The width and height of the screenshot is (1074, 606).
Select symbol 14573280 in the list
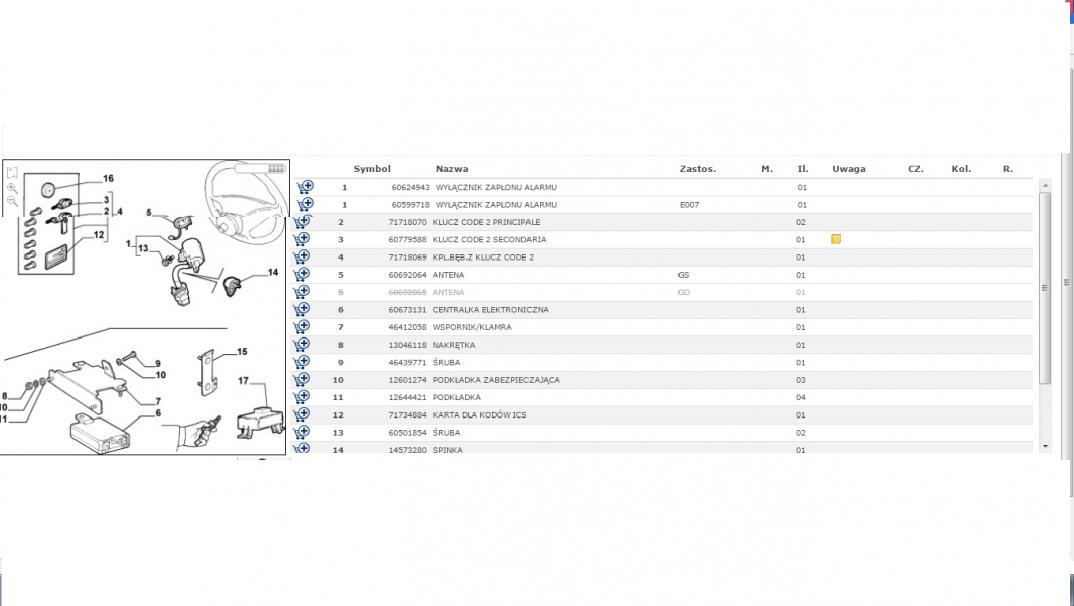(x=407, y=450)
